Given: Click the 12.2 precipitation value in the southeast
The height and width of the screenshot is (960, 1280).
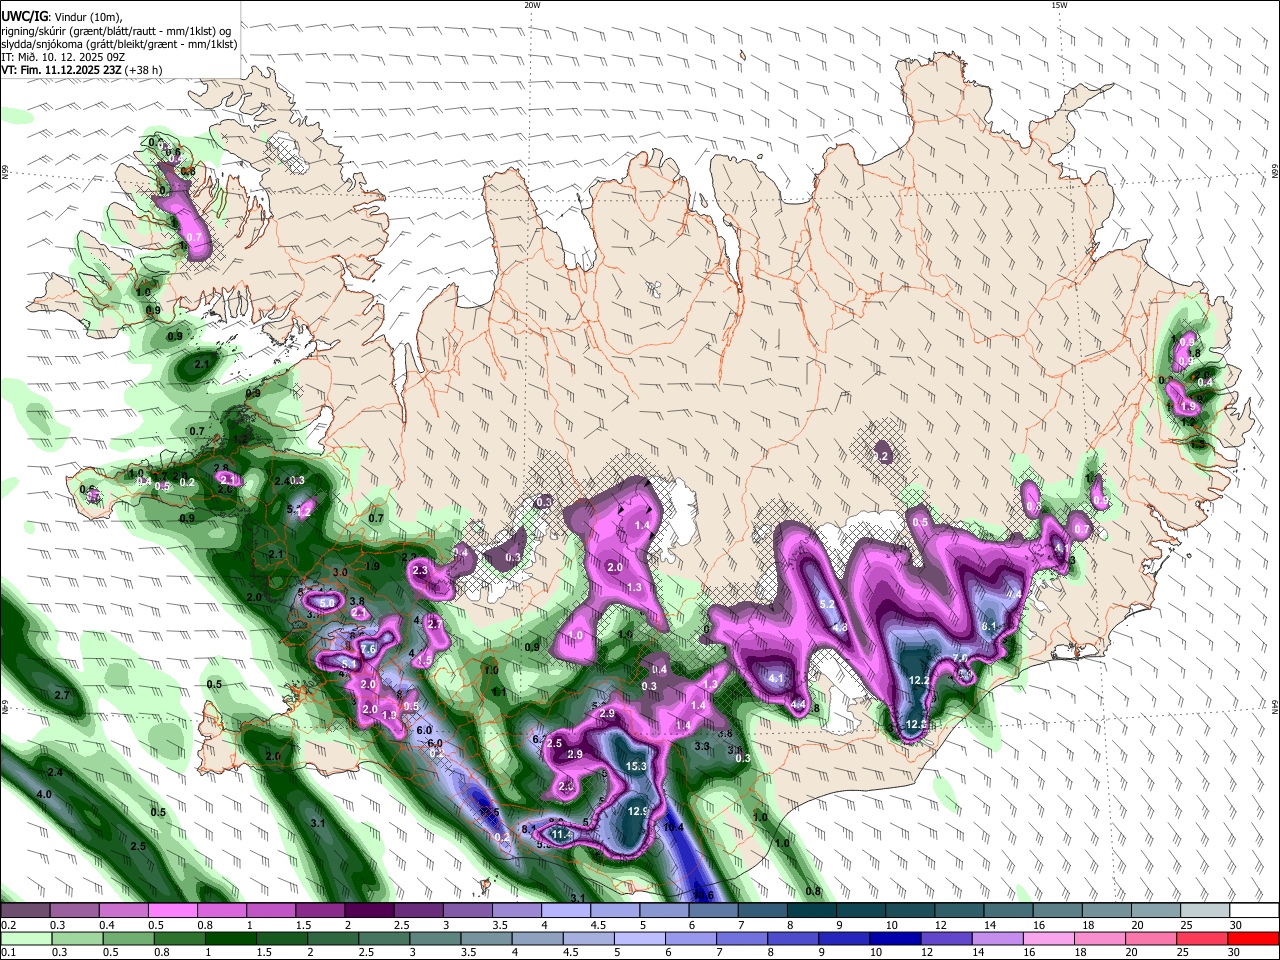Looking at the screenshot, I should coord(919,680).
